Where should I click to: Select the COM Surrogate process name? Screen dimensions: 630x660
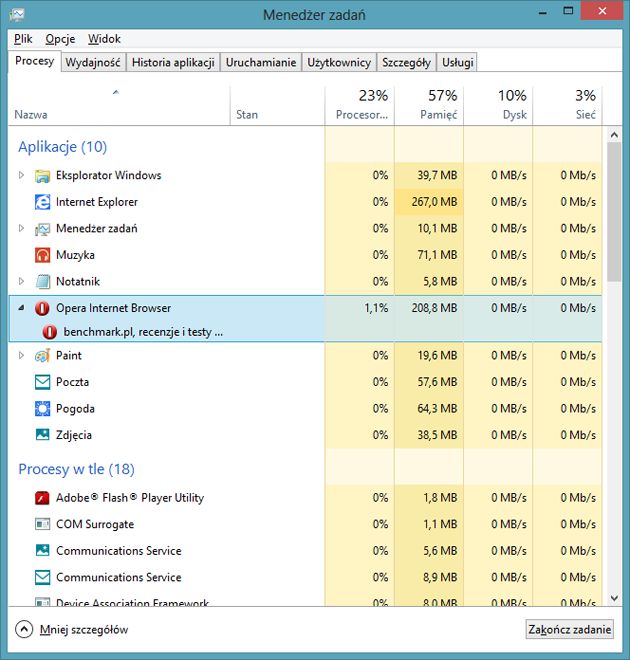click(95, 524)
